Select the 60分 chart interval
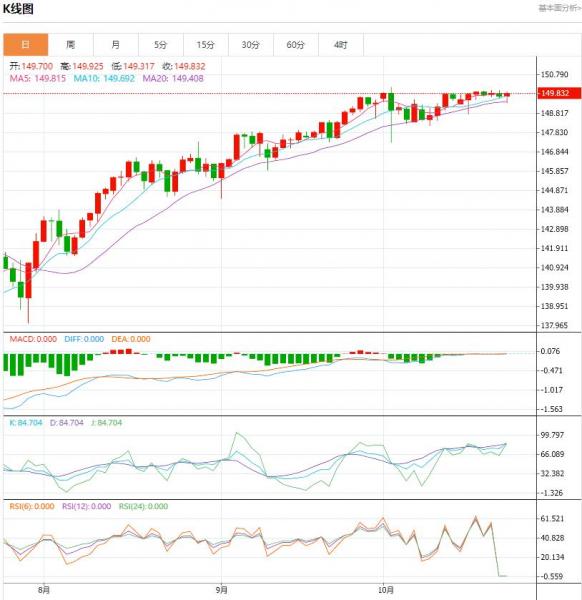The width and height of the screenshot is (582, 600). point(296,45)
